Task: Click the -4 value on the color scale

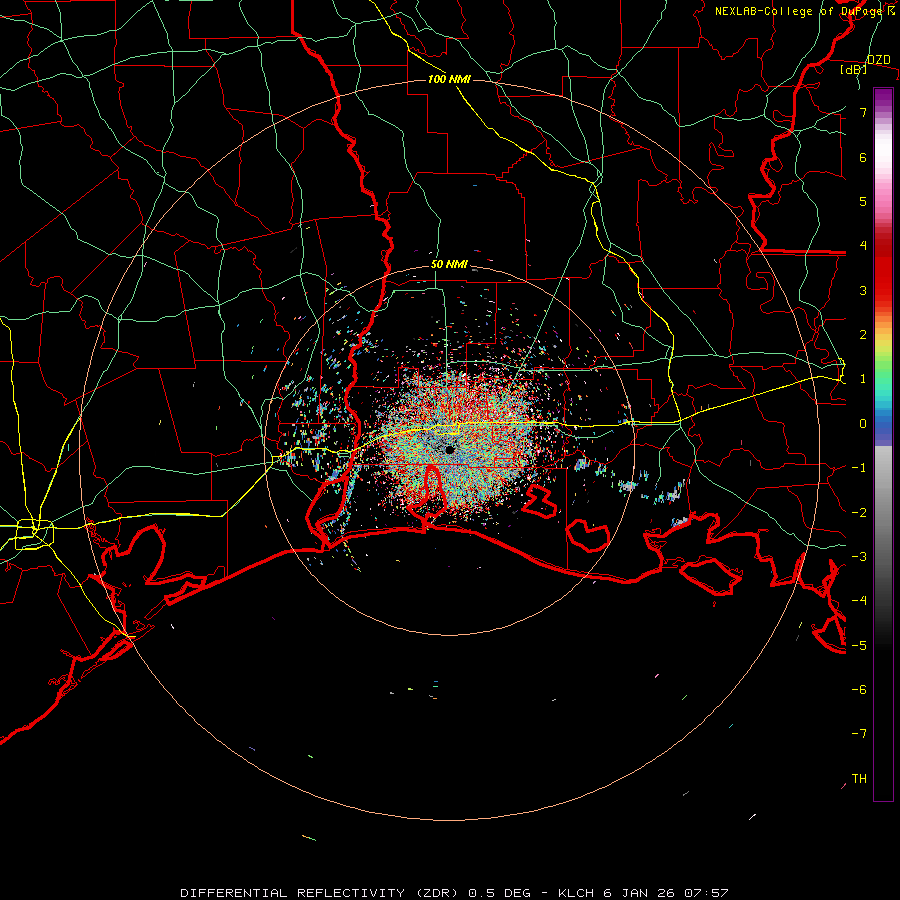Action: click(x=859, y=601)
